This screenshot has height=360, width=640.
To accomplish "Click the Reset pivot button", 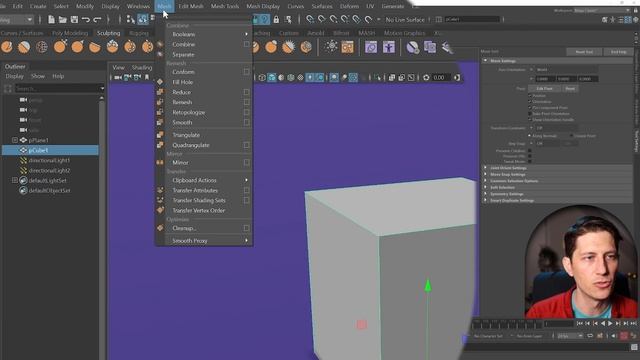I will coord(570,89).
